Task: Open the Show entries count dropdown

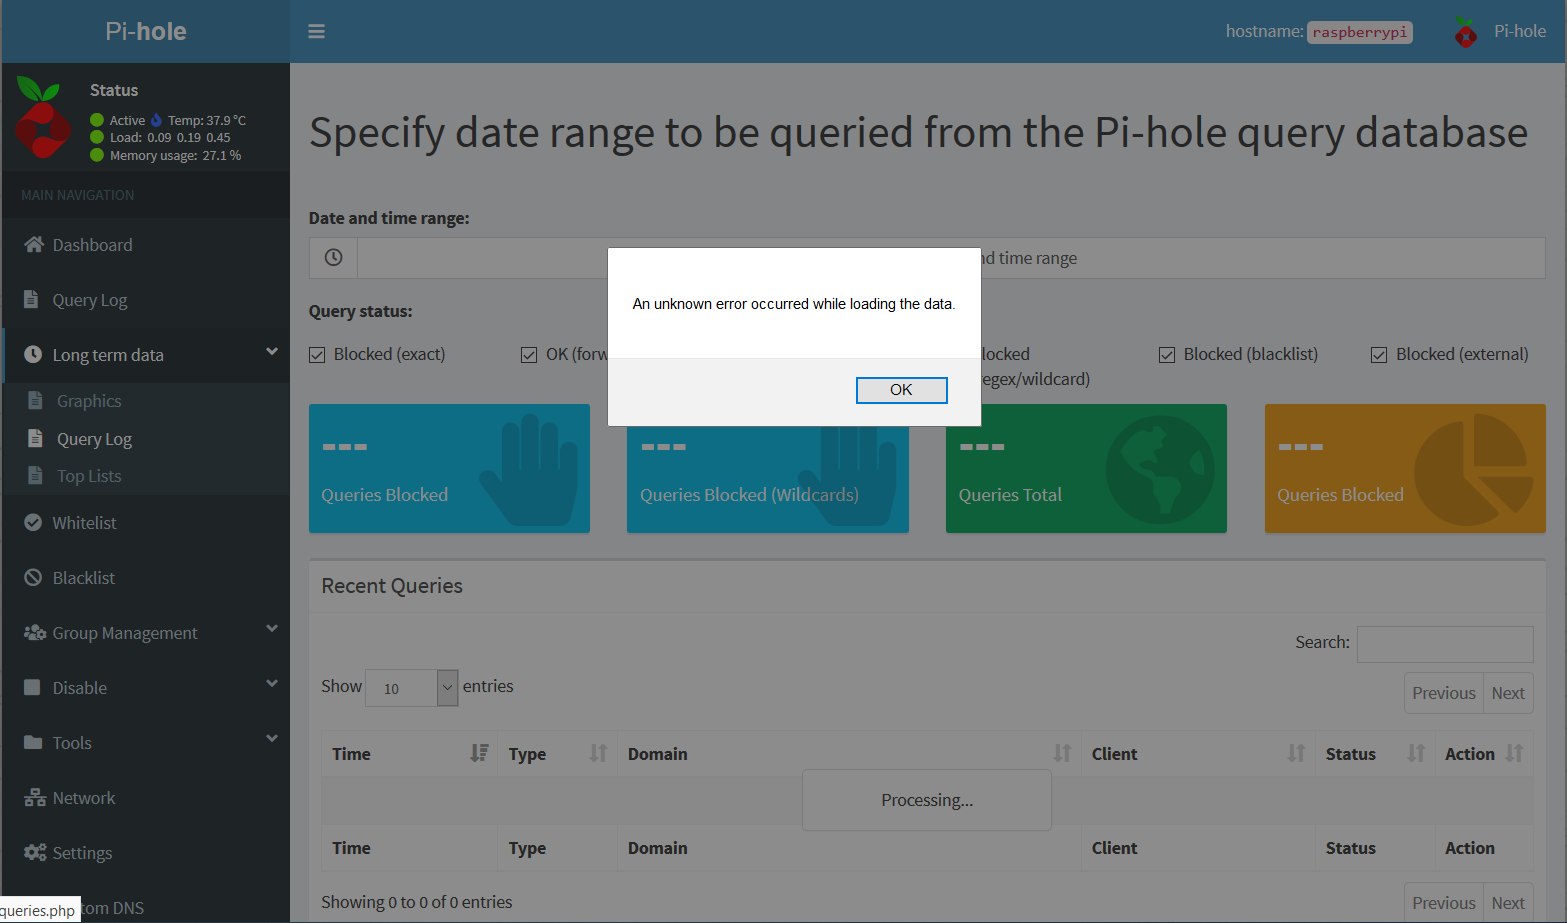Action: click(411, 688)
